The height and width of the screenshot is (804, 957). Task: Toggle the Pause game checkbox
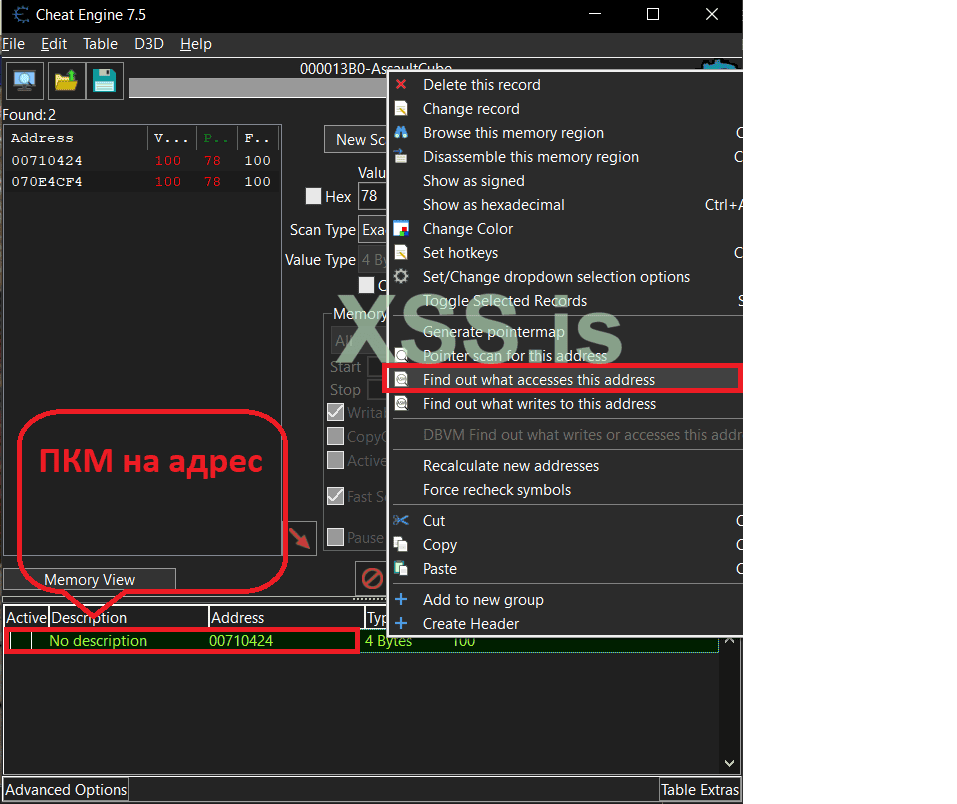tap(335, 537)
